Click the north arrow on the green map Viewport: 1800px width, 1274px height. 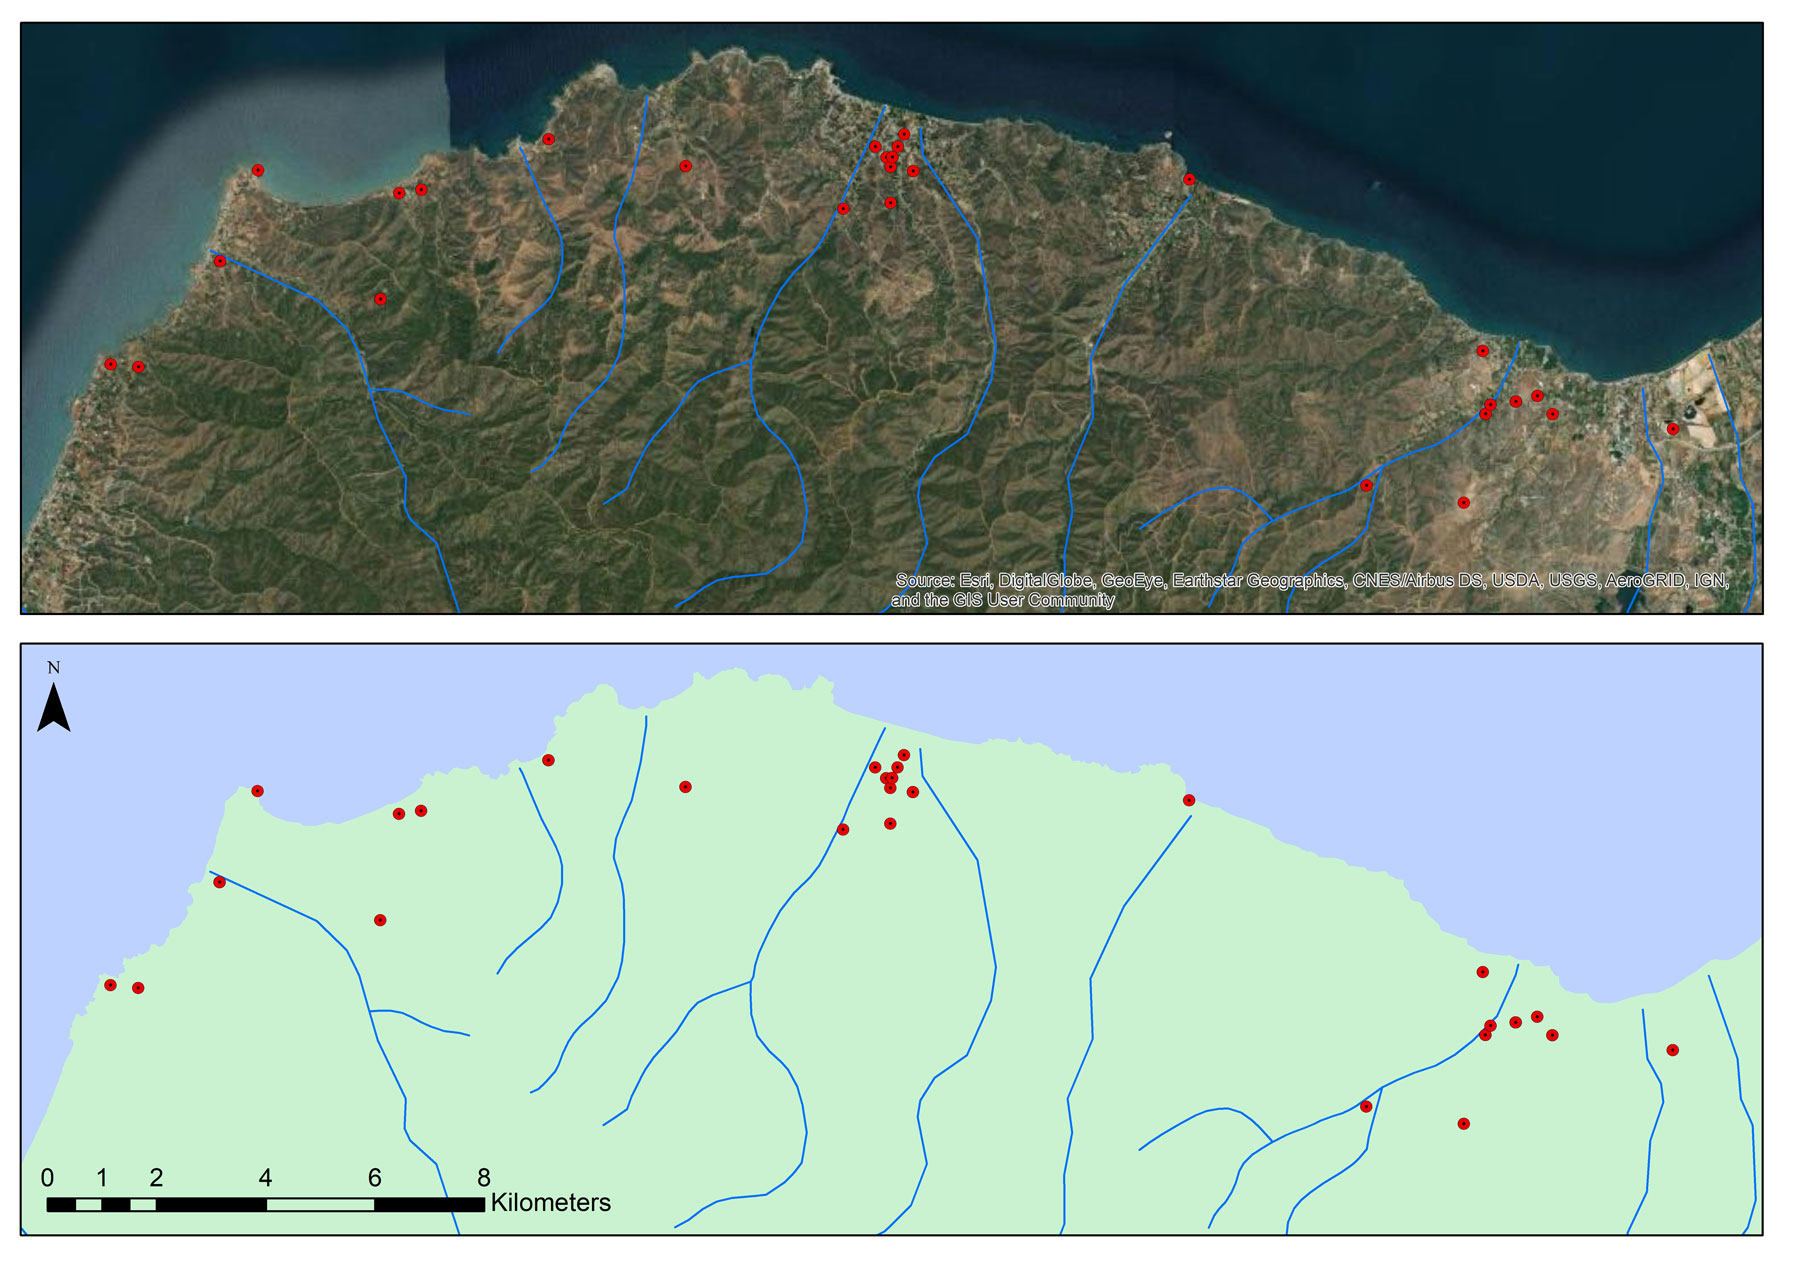click(x=54, y=708)
